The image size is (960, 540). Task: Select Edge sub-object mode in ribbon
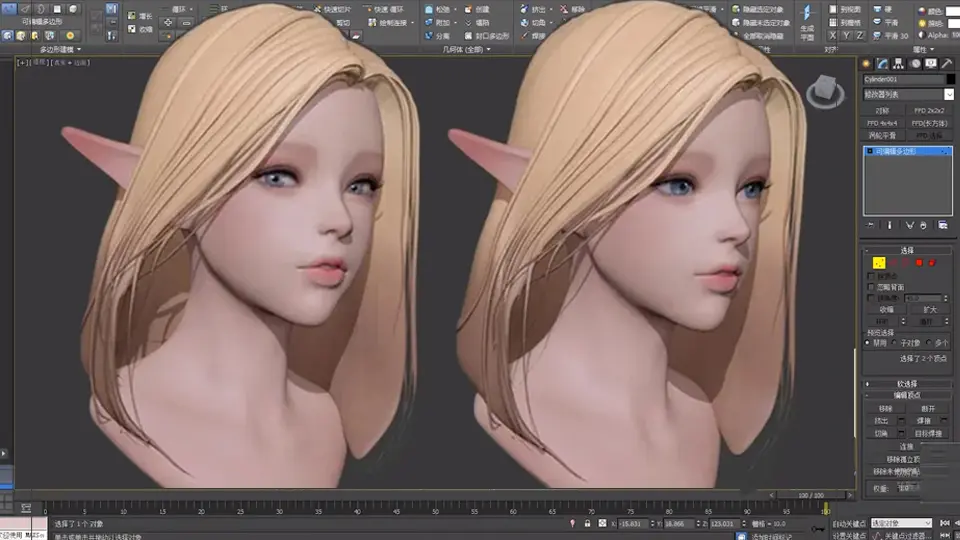[25, 9]
